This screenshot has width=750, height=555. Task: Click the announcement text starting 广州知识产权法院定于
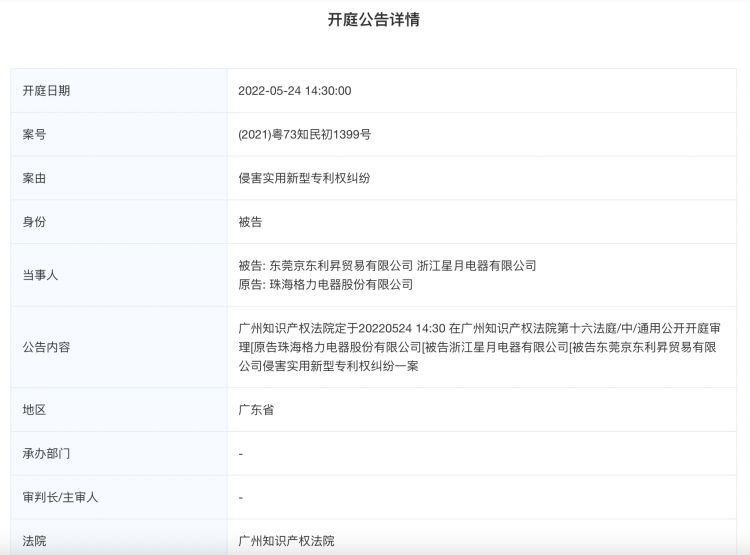[479, 347]
